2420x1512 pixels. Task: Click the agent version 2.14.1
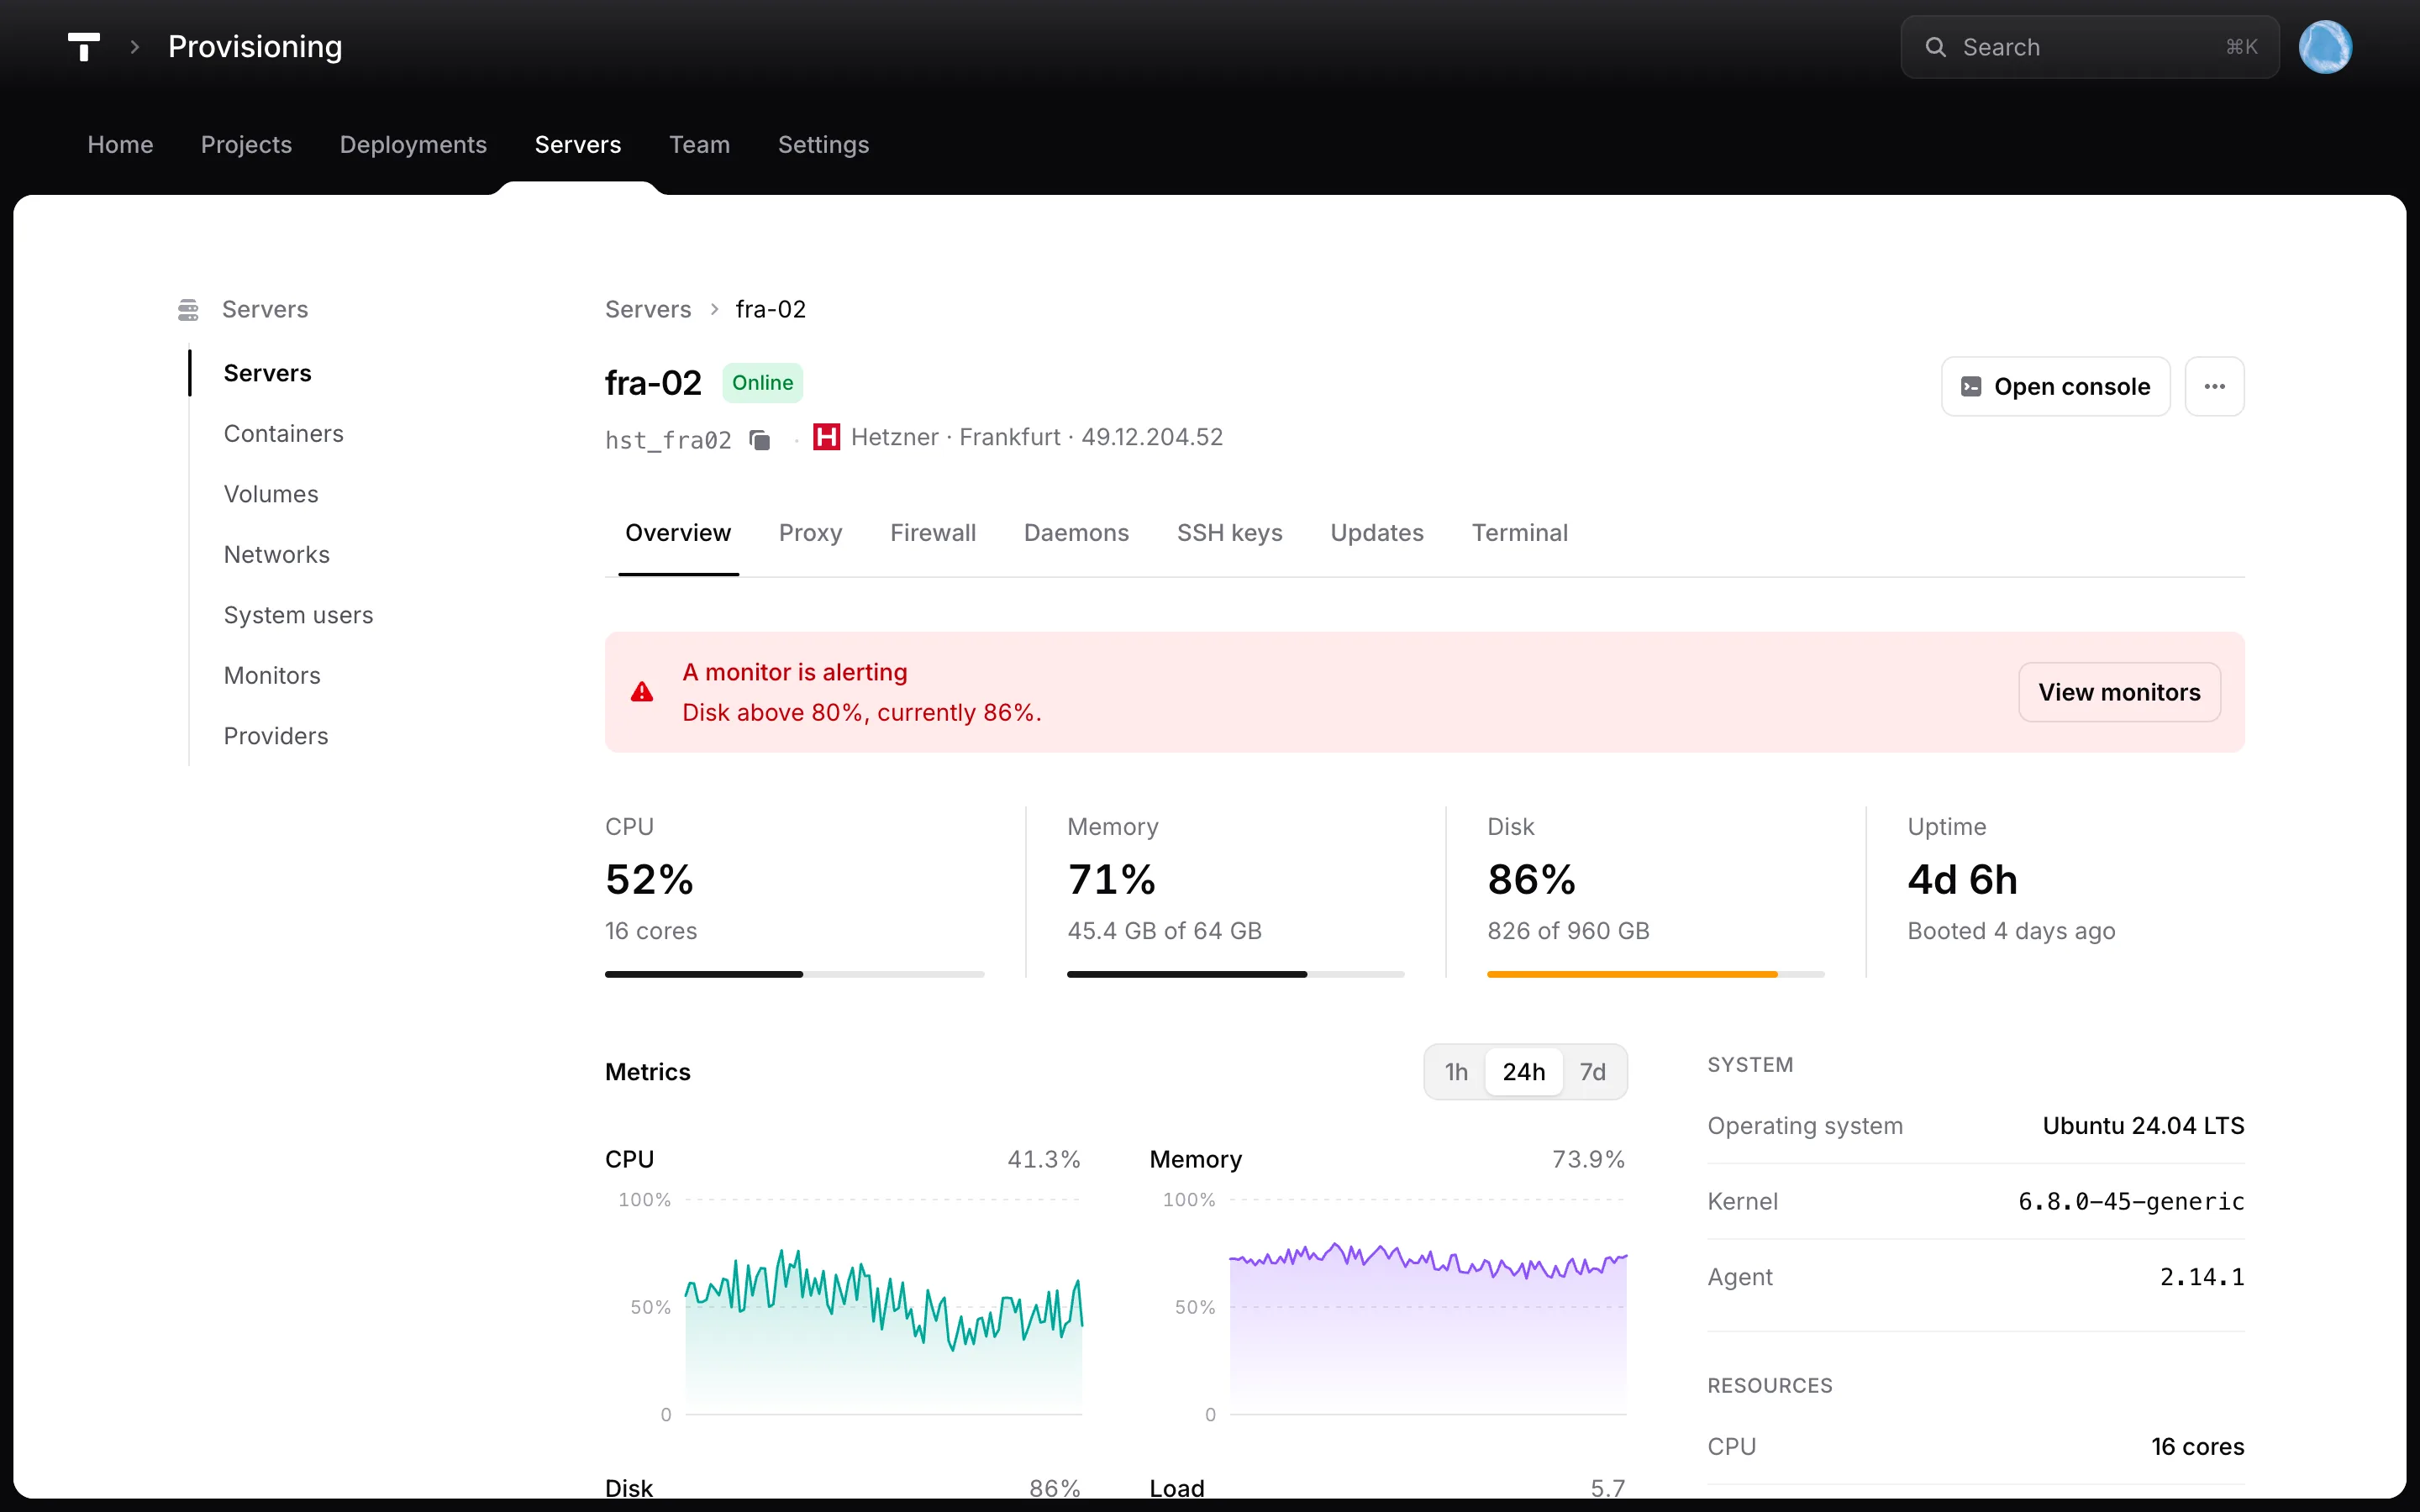click(2202, 1277)
